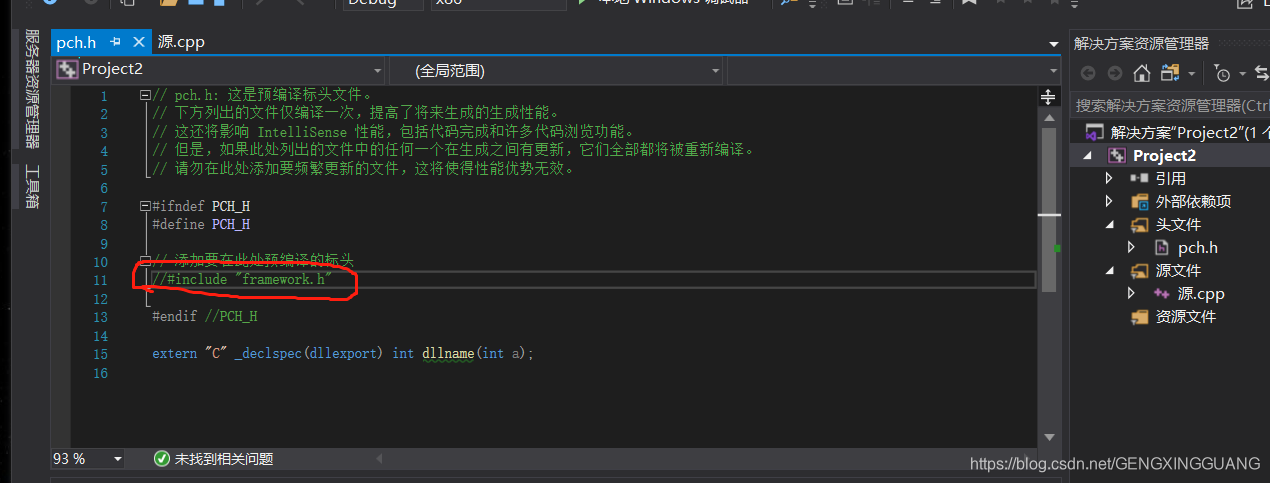Image resolution: width=1270 pixels, height=483 pixels.
Task: Click the '#define PCH_H' code line
Action: tap(201, 224)
